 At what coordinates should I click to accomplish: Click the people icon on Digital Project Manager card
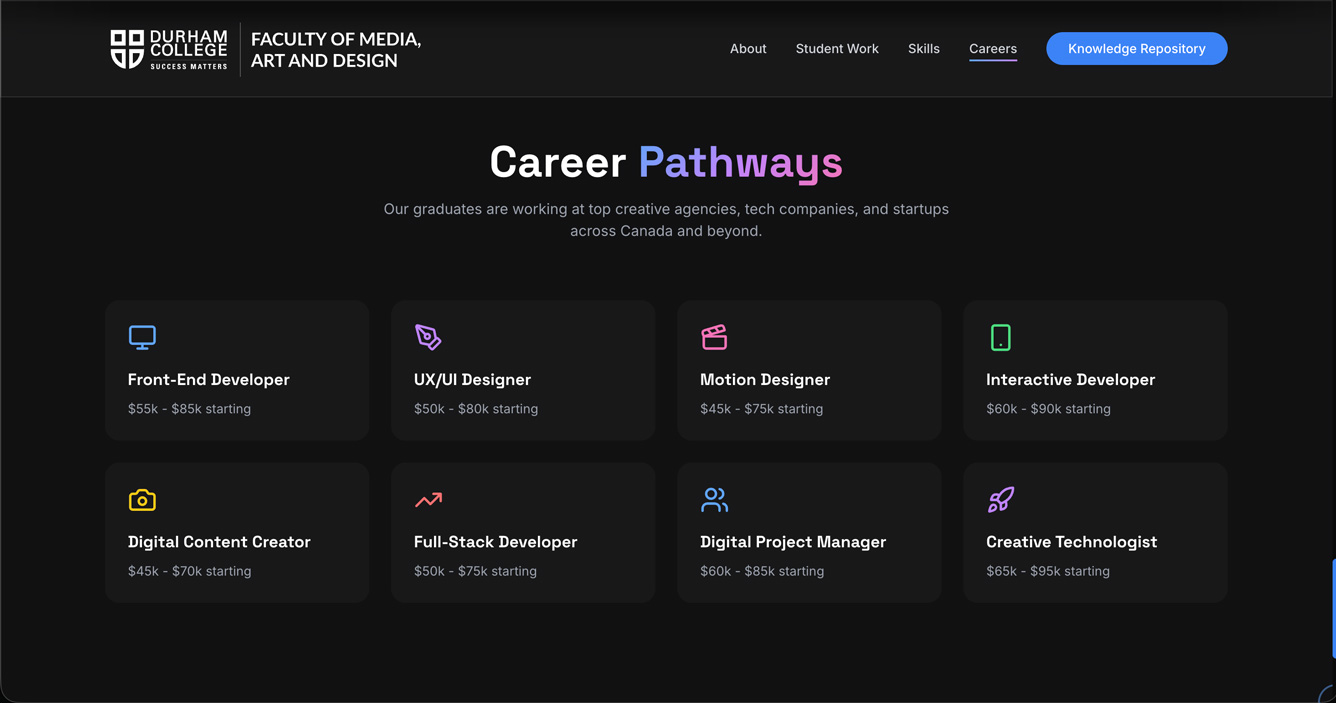click(714, 499)
